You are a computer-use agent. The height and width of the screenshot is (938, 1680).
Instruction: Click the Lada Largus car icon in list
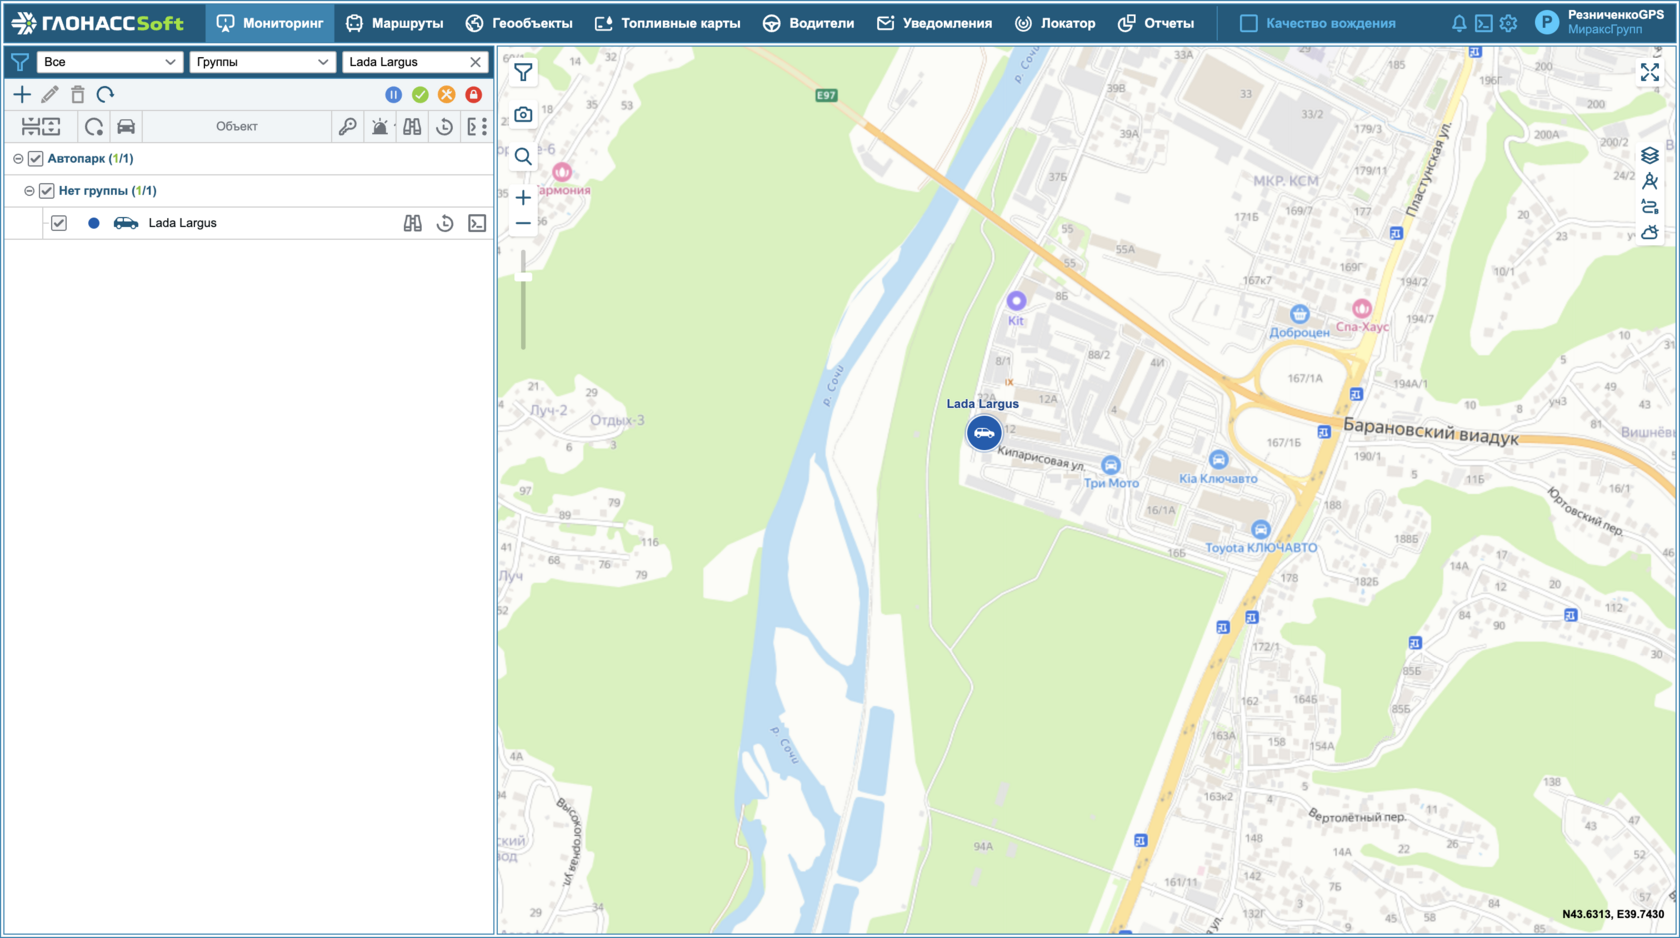pos(126,223)
